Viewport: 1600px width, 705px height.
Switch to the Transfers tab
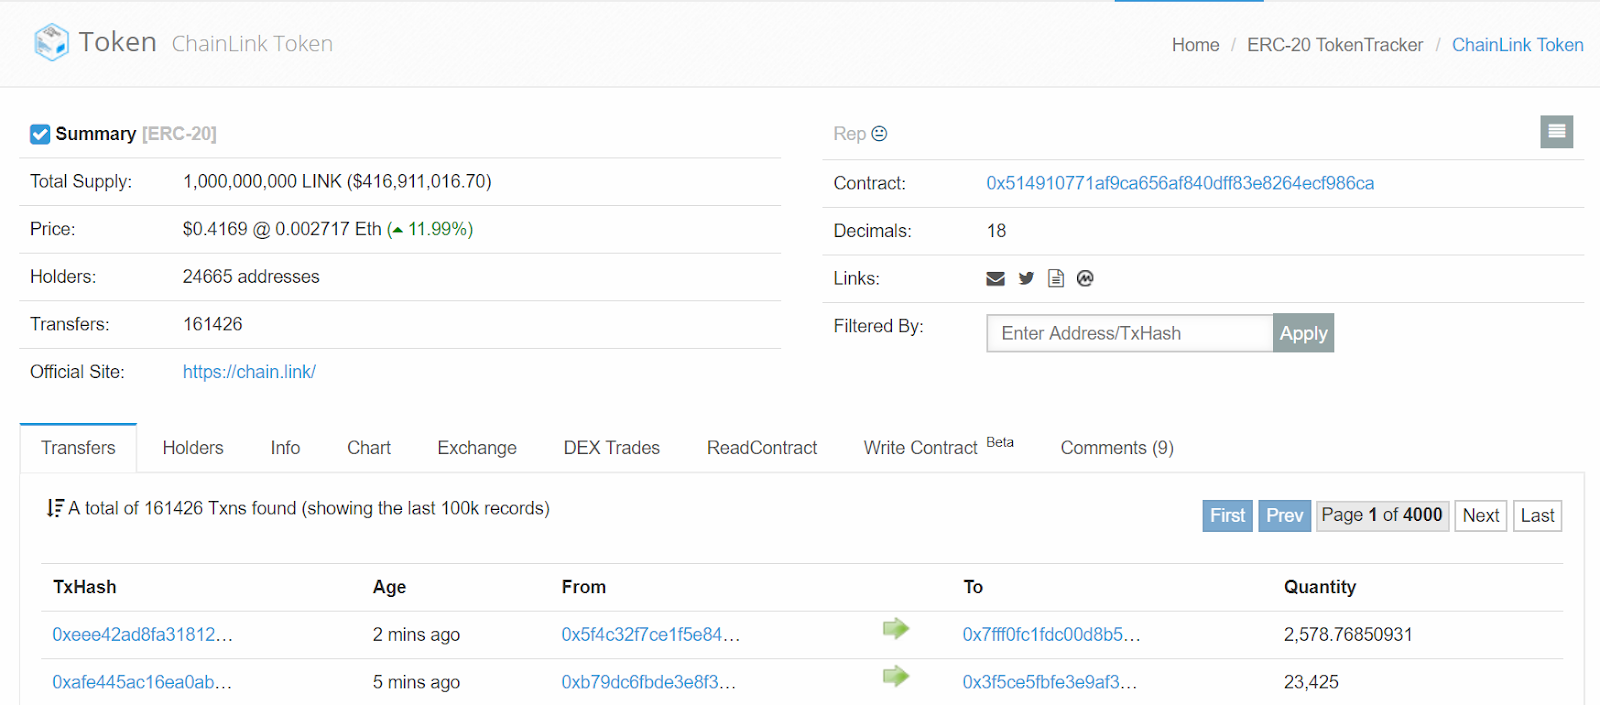(78, 448)
